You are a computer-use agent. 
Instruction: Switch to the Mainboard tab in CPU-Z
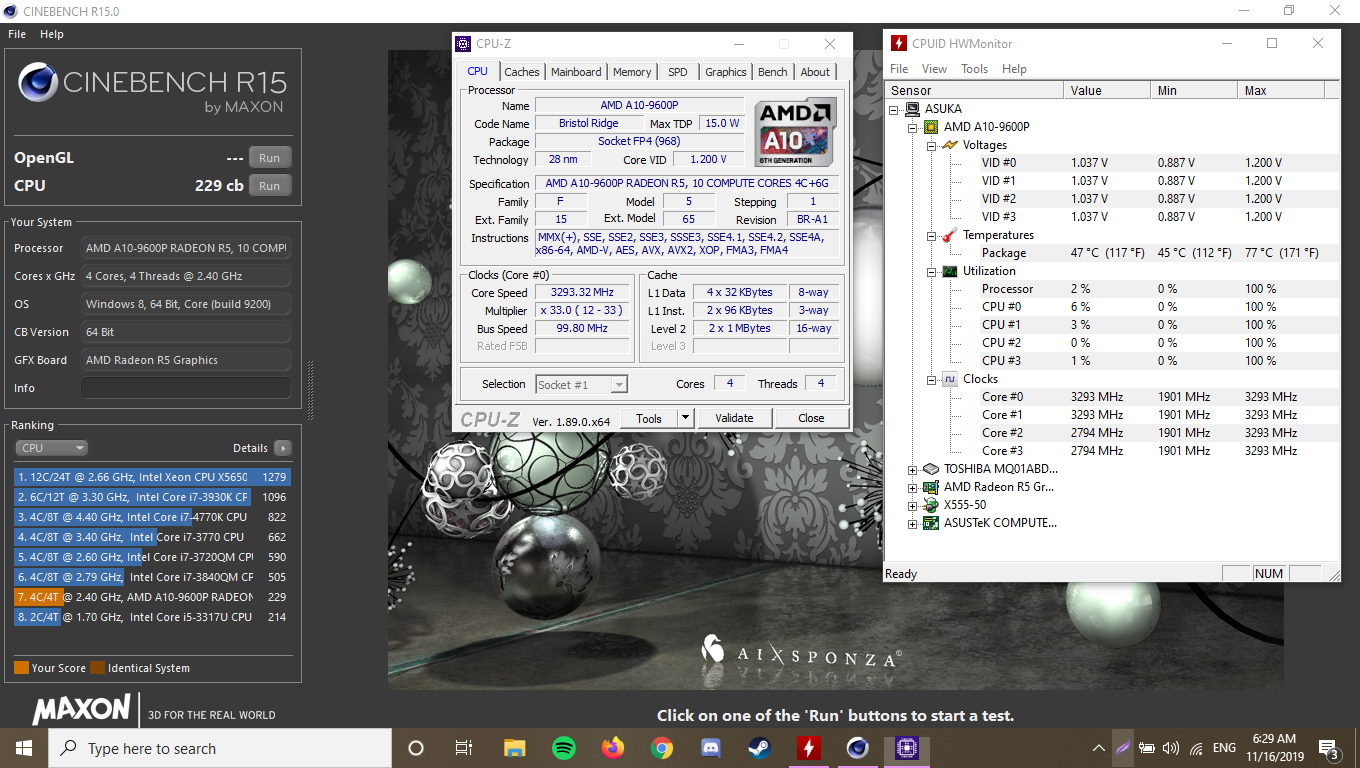pos(576,72)
